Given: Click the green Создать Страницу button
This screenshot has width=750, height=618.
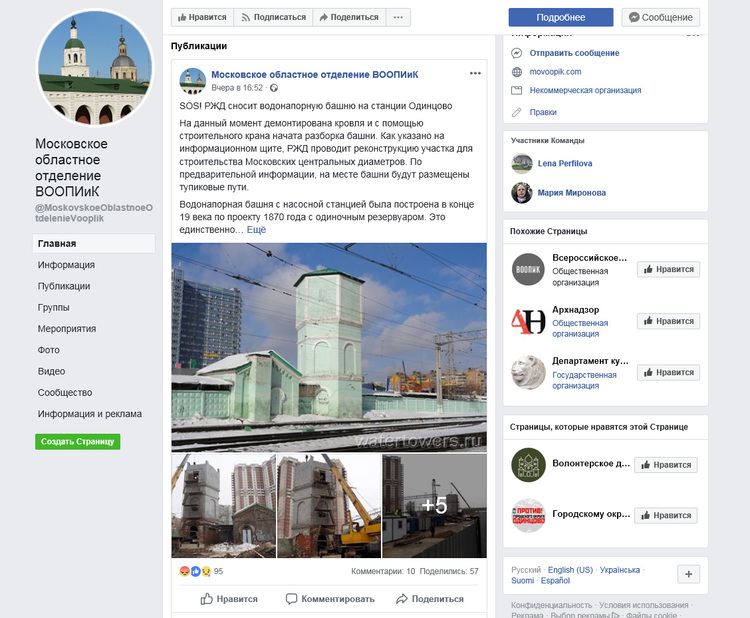Looking at the screenshot, I should [x=77, y=441].
